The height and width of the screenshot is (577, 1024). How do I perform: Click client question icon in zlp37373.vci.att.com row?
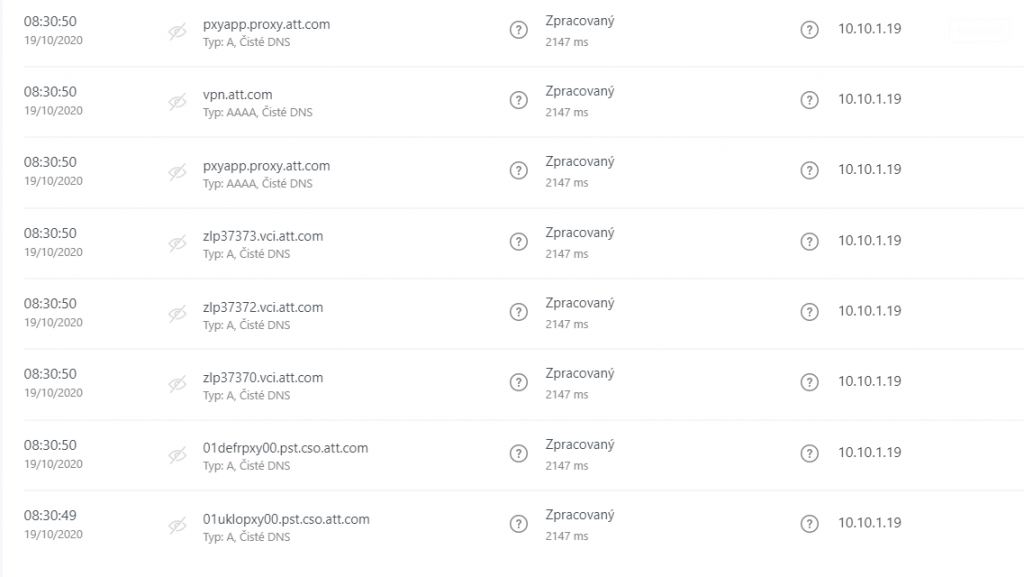click(x=809, y=242)
